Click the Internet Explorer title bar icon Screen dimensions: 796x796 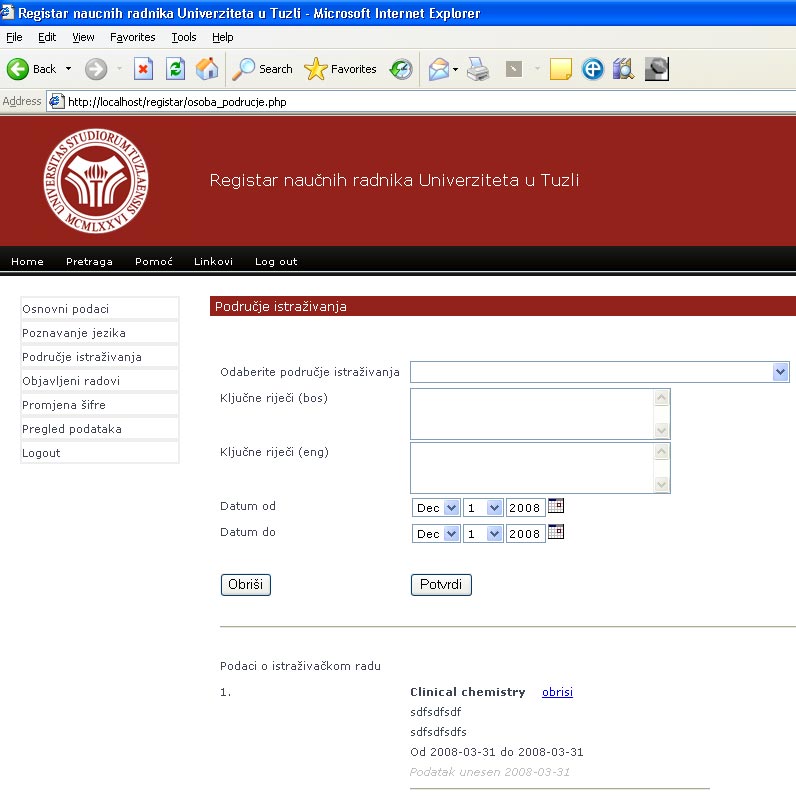point(7,12)
